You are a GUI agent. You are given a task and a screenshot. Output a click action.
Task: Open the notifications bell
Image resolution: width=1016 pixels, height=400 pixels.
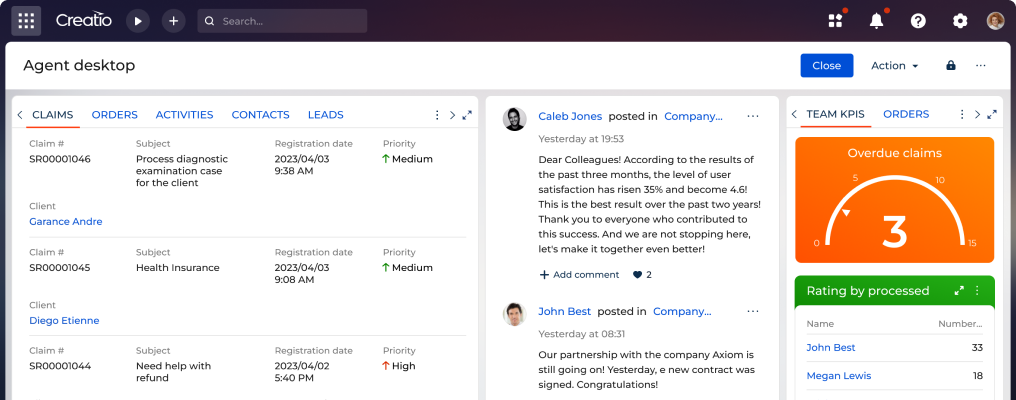[x=877, y=21]
